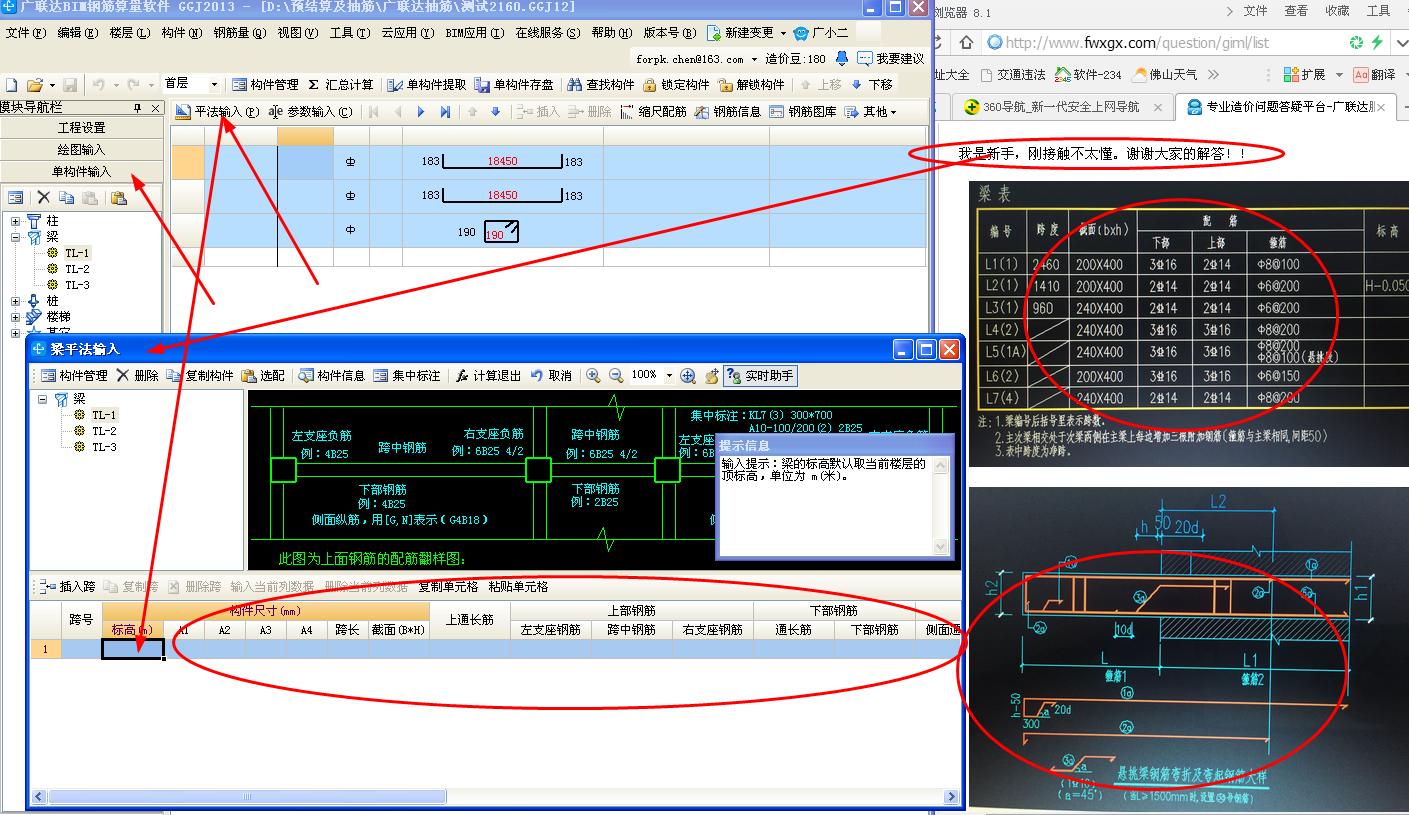Click 插入跨 in beam dialog

click(x=69, y=587)
